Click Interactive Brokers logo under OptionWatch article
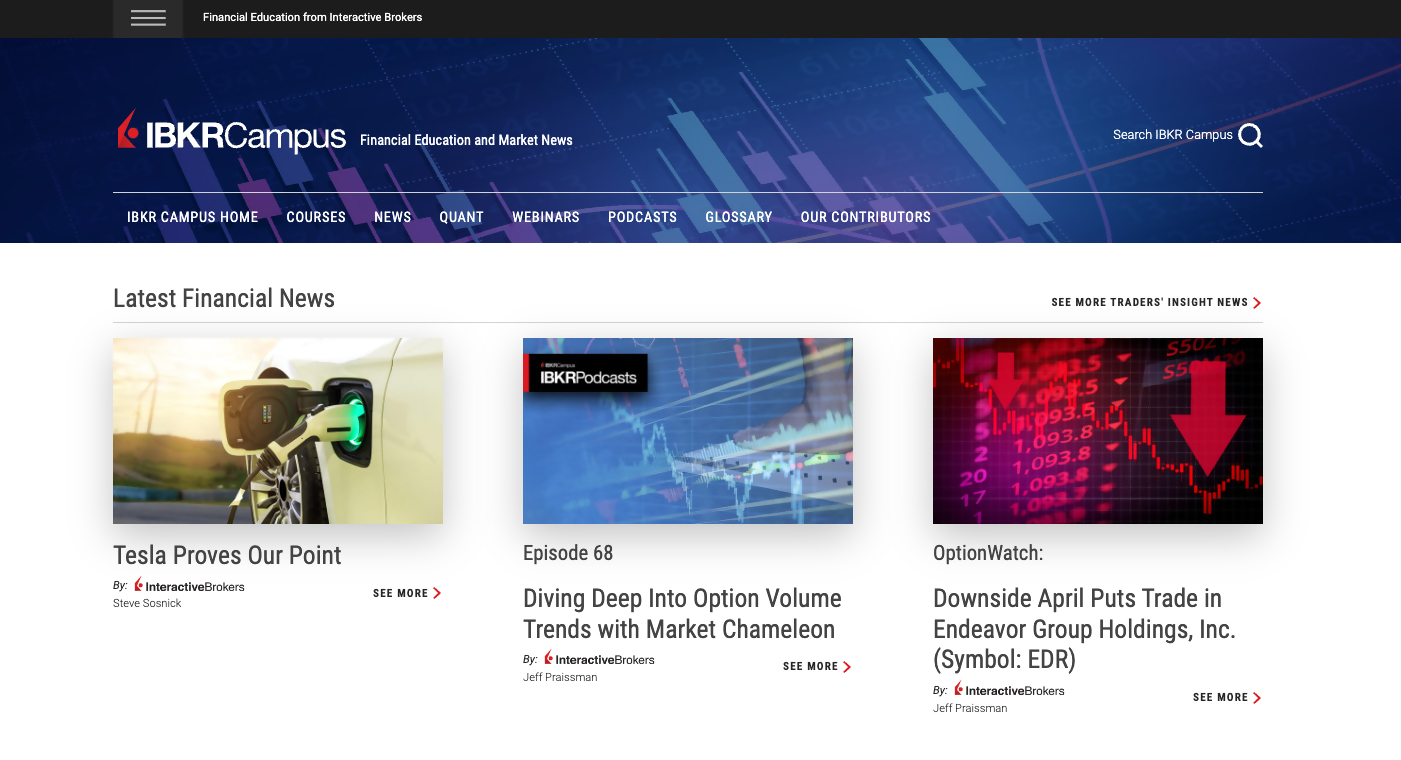This screenshot has height=760, width=1401. coord(1009,690)
